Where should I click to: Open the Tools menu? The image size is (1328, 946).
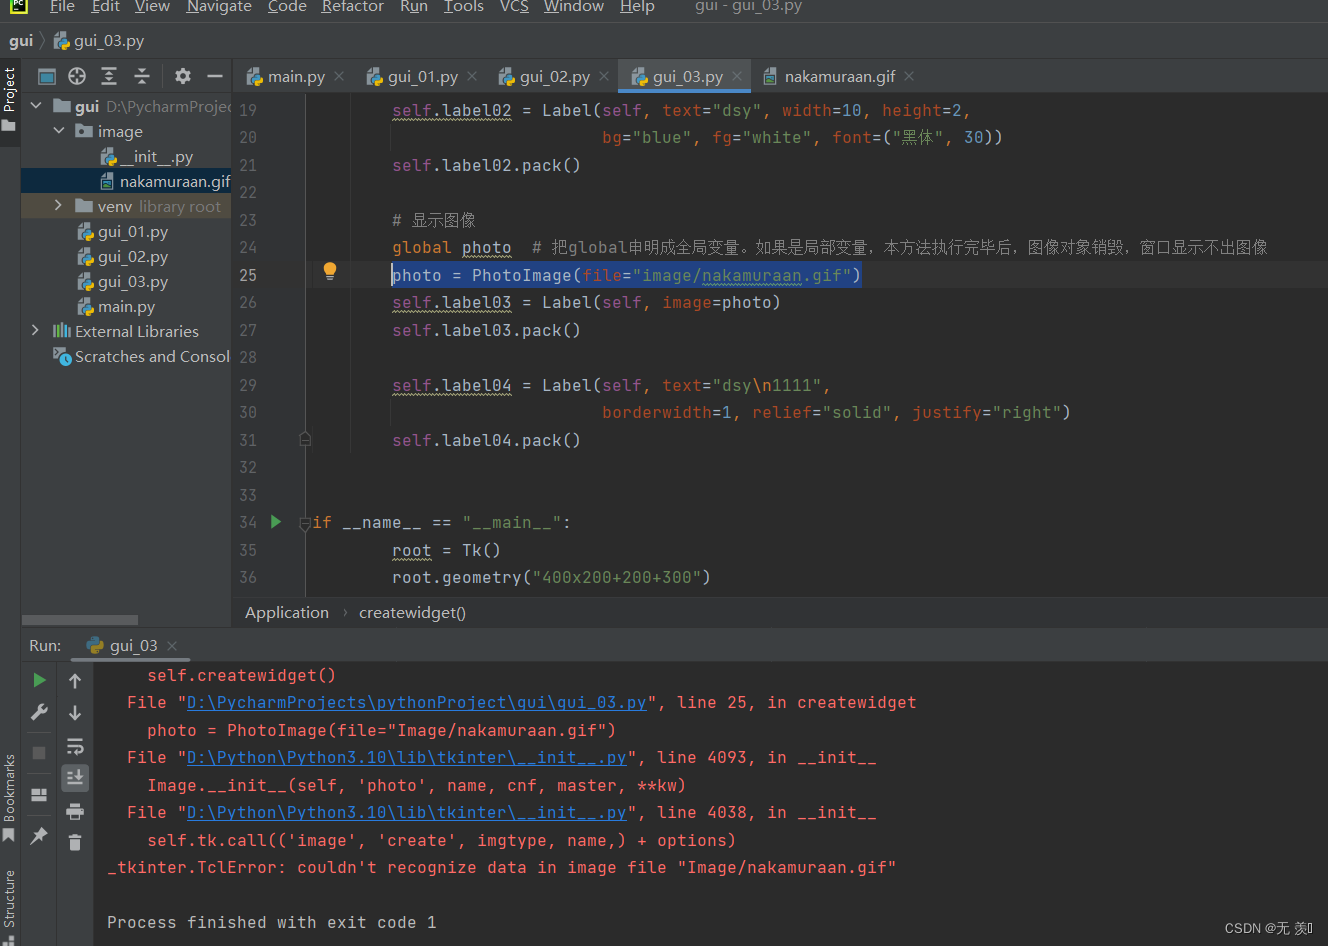464,7
